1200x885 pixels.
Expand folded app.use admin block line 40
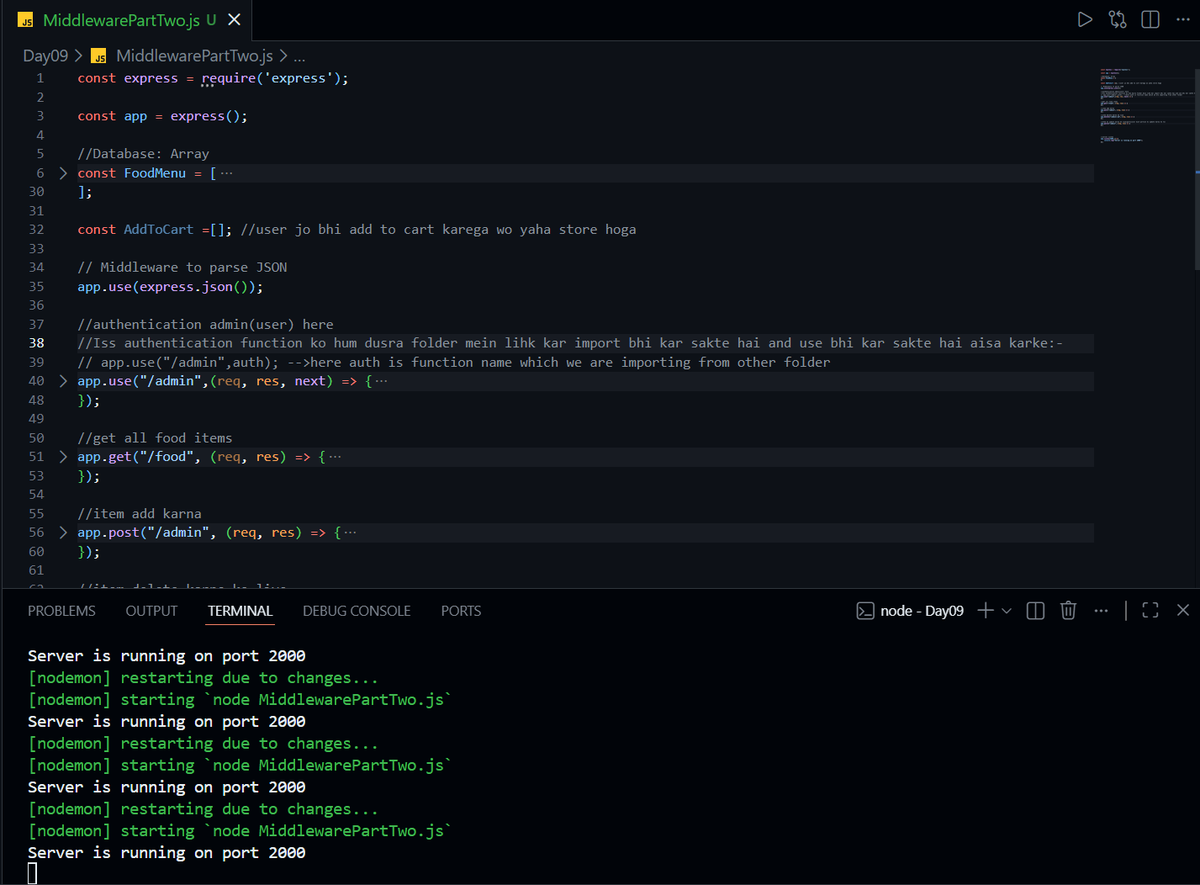[x=63, y=381]
